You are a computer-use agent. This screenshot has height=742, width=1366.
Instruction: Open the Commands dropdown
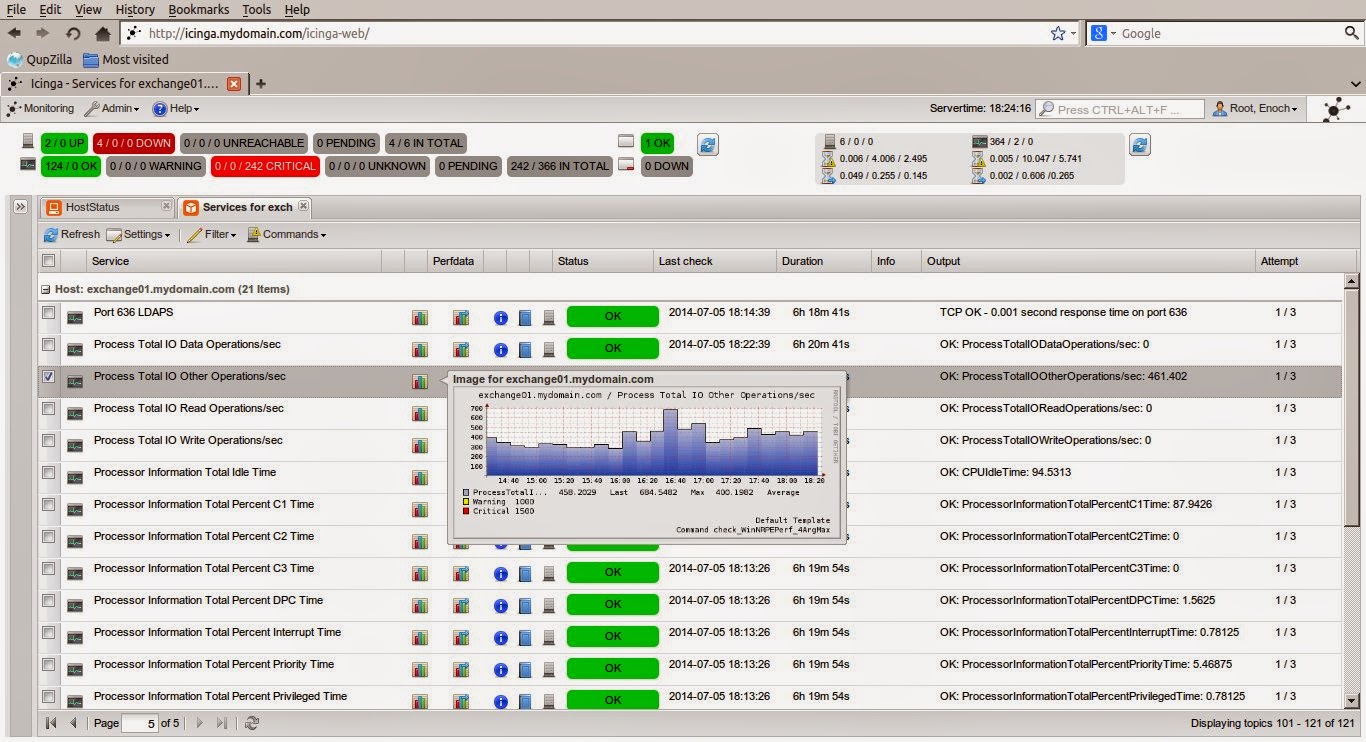(287, 235)
